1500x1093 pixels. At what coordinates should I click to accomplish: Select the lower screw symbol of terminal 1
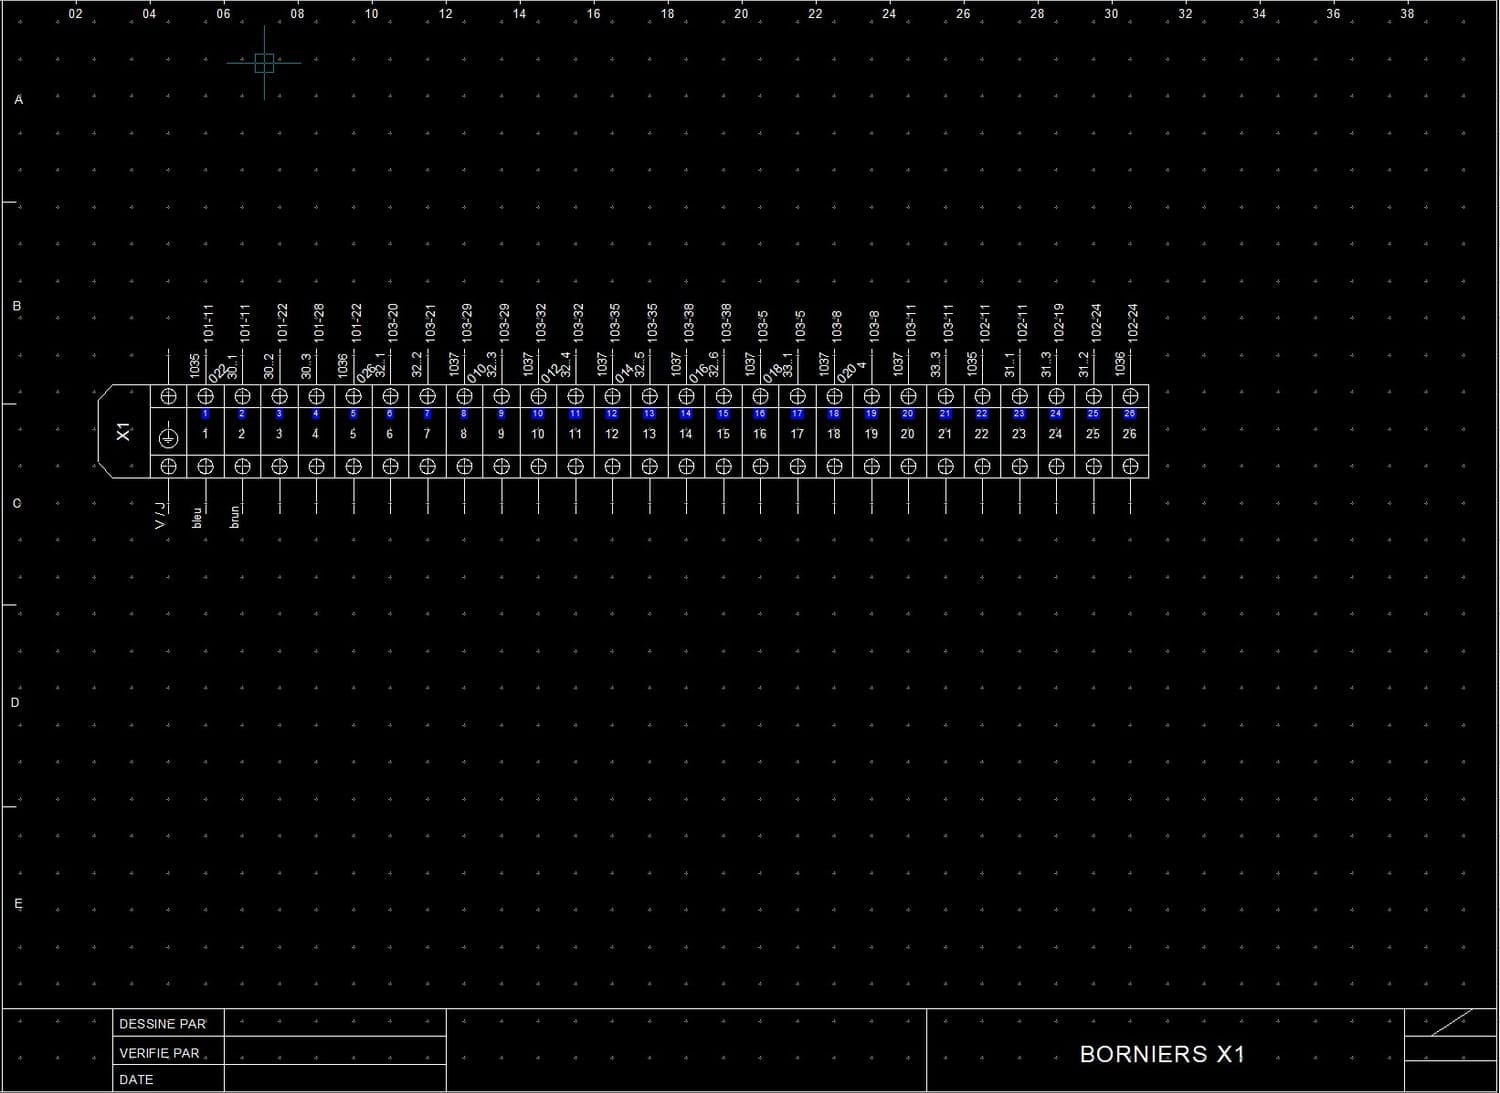(205, 466)
